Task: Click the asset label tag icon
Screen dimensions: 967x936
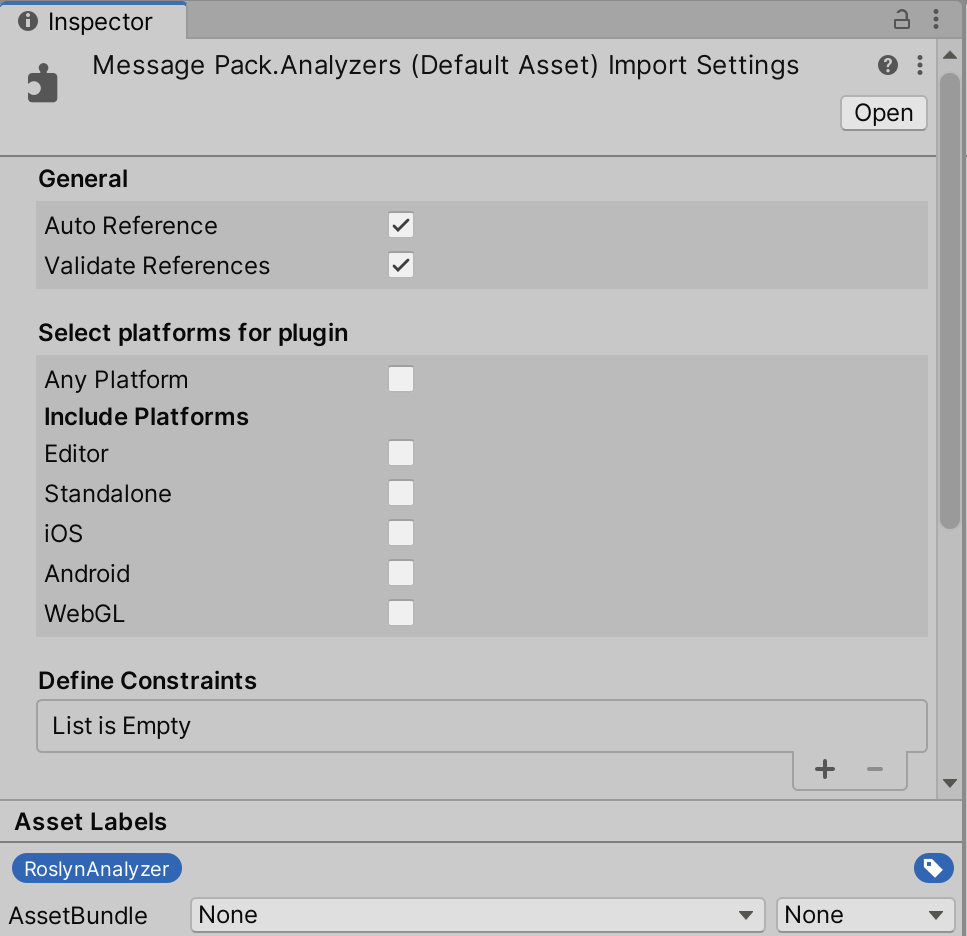Action: tap(933, 868)
